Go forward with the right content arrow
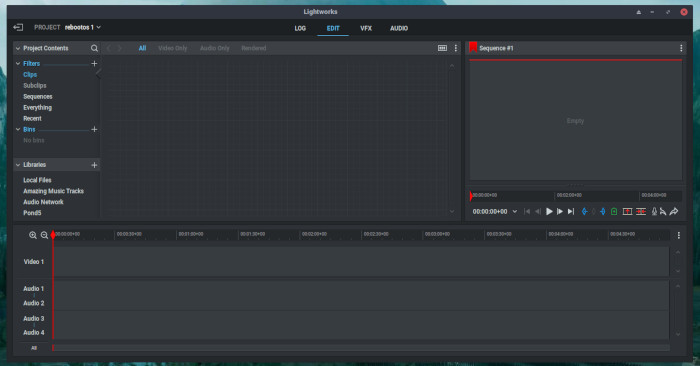The image size is (700, 366). click(x=119, y=48)
